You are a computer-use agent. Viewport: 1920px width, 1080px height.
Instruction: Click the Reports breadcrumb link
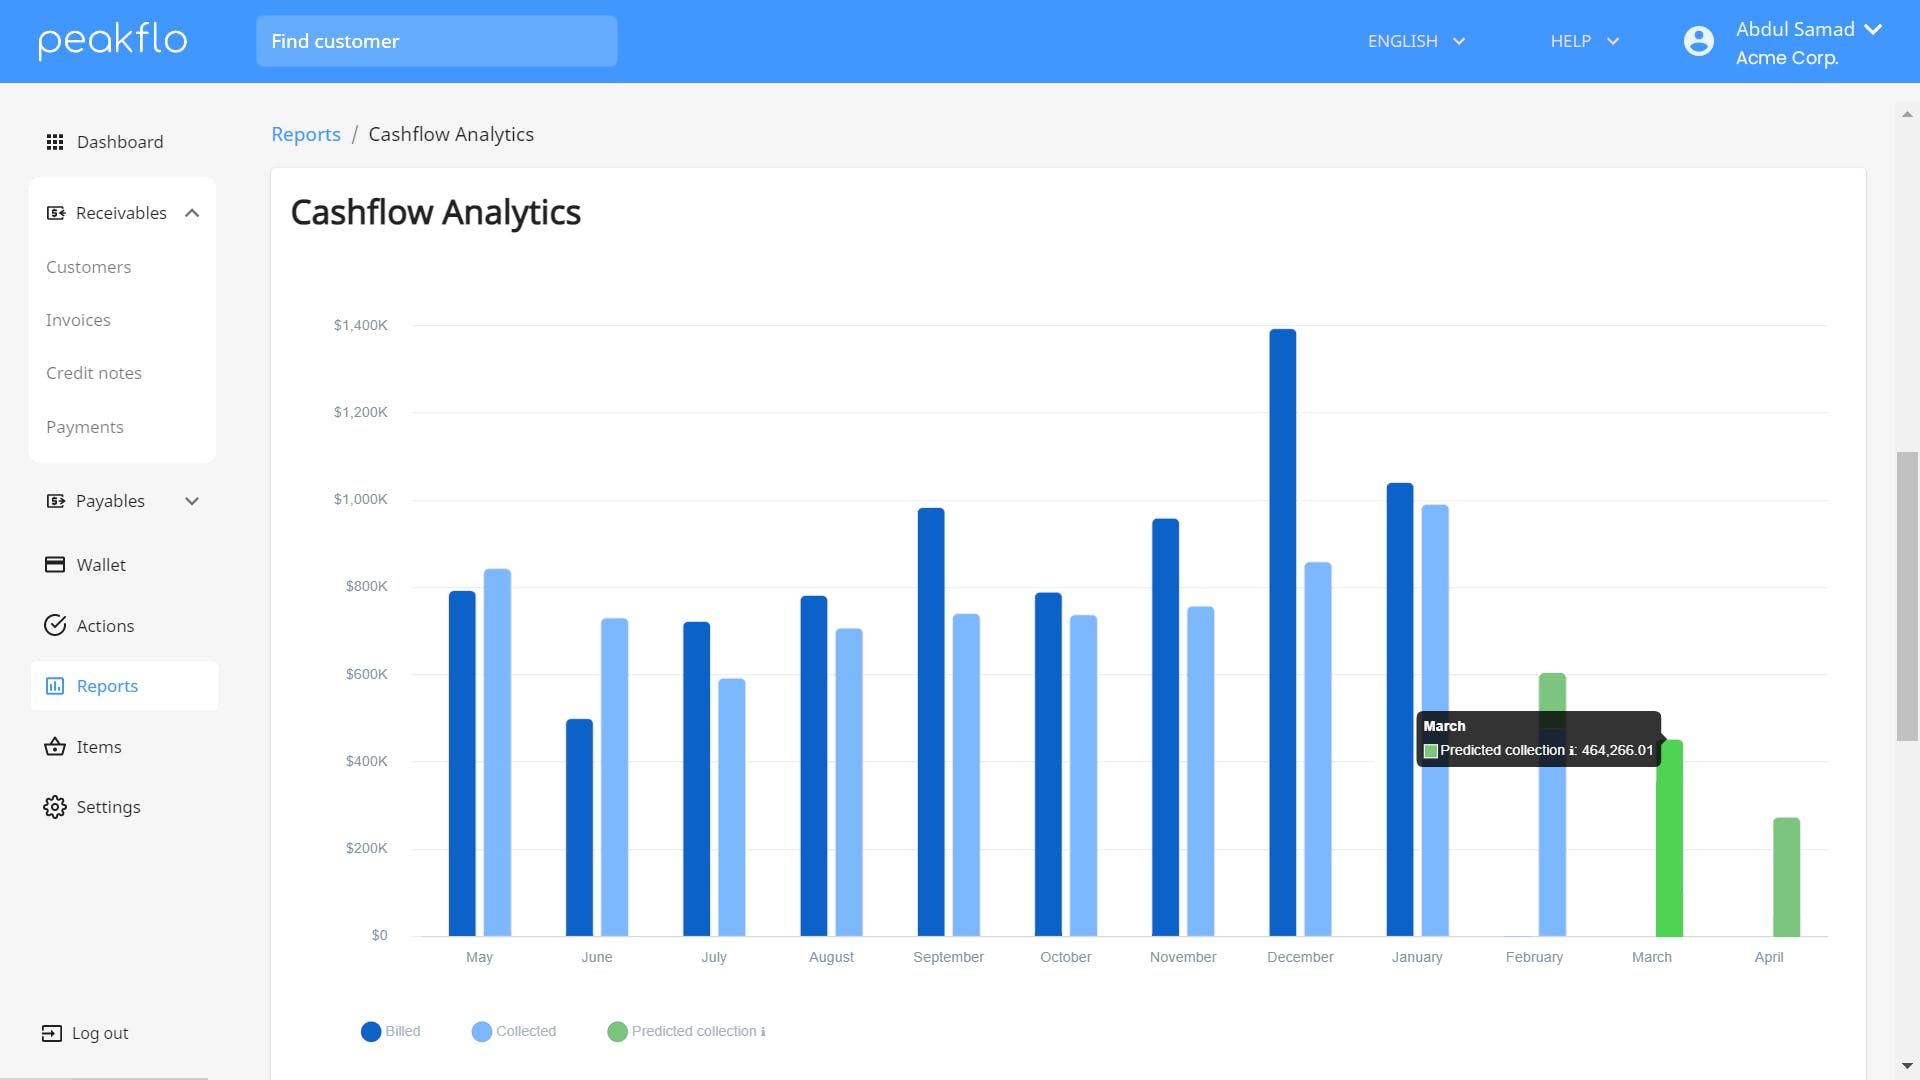(305, 134)
